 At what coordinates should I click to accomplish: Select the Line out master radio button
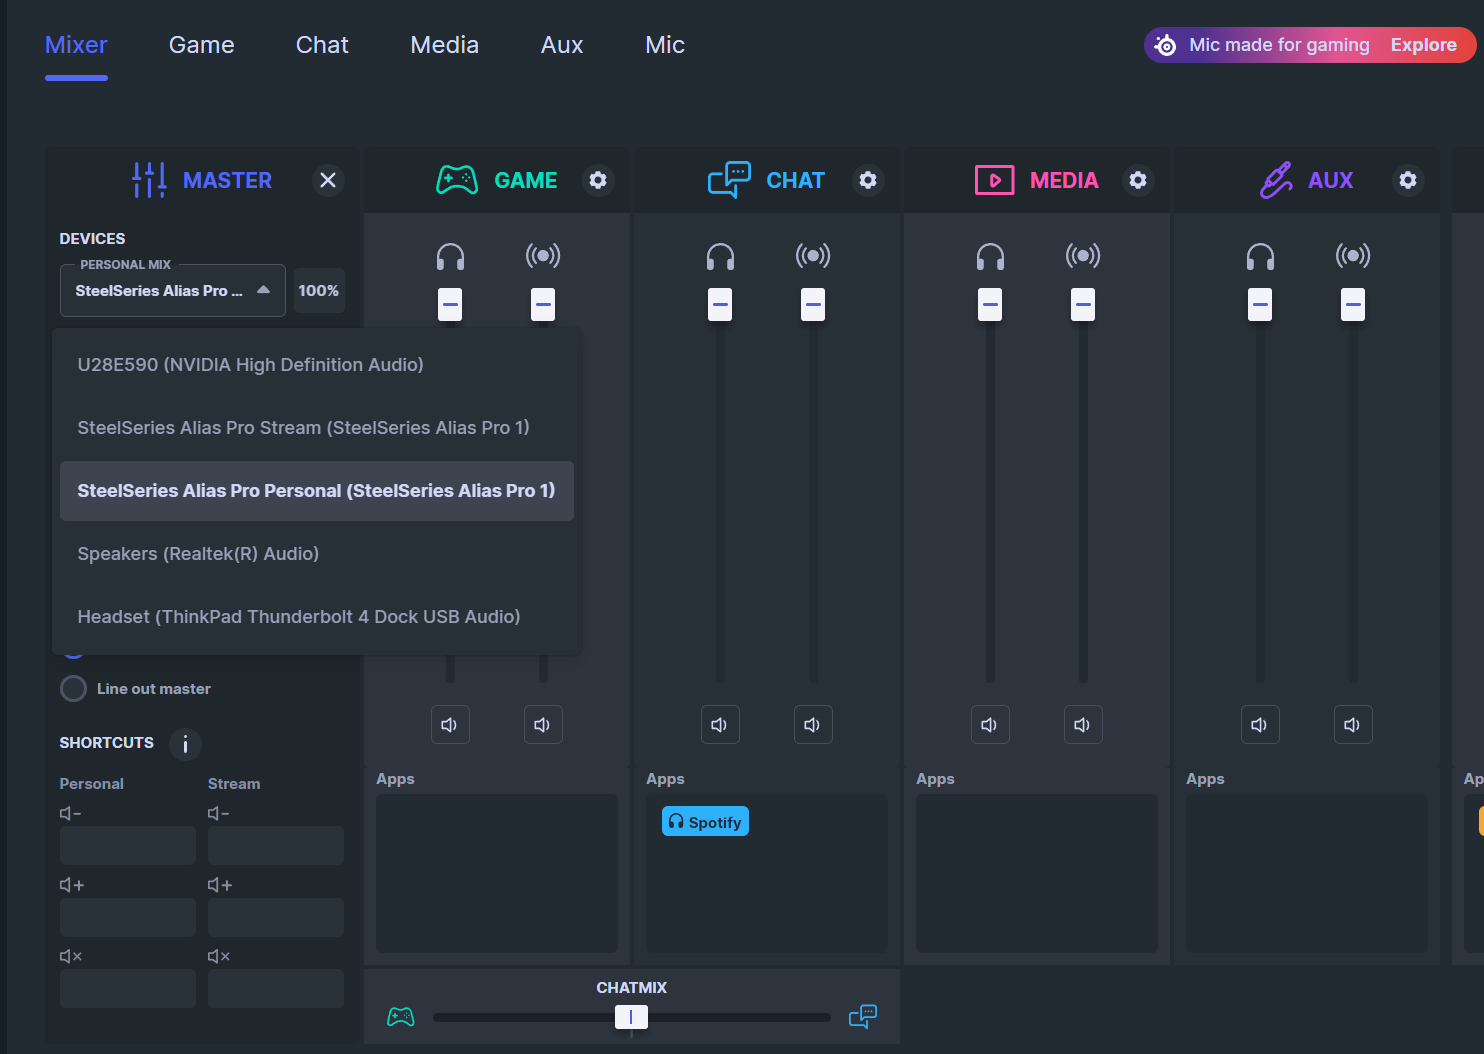73,689
